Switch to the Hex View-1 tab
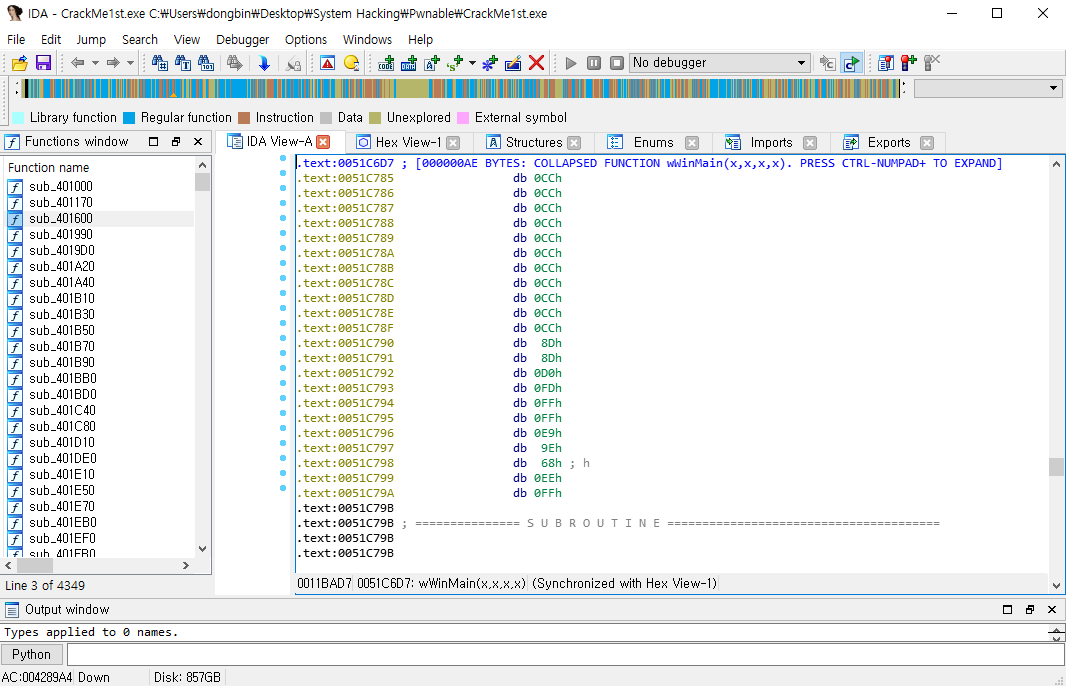 tap(408, 142)
